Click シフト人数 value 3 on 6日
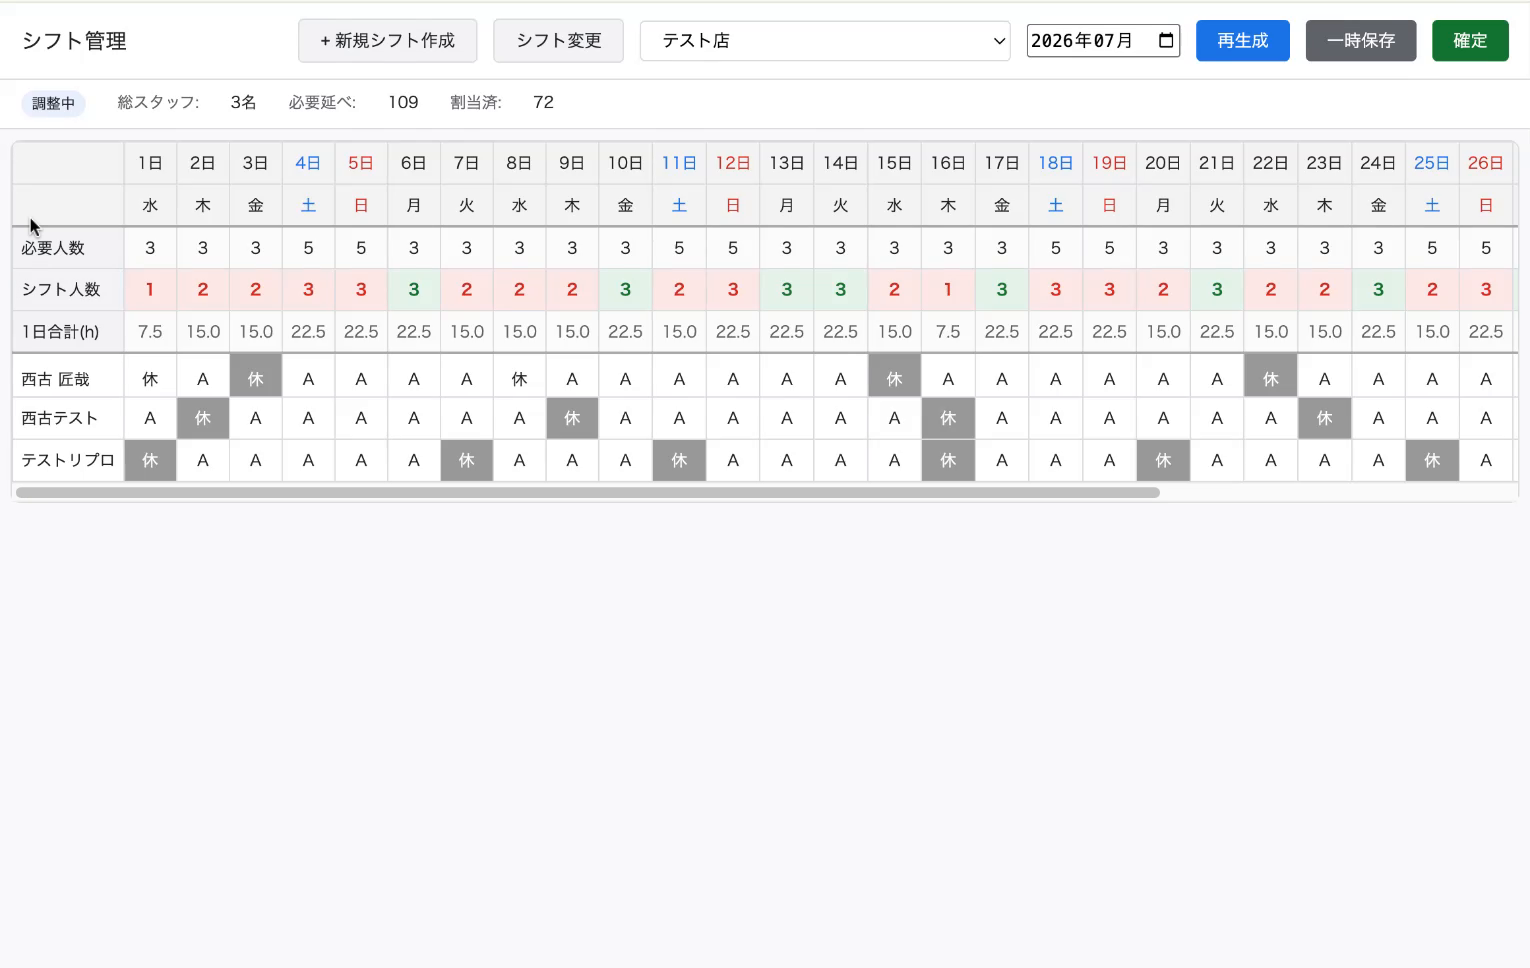This screenshot has height=968, width=1530. 414,290
